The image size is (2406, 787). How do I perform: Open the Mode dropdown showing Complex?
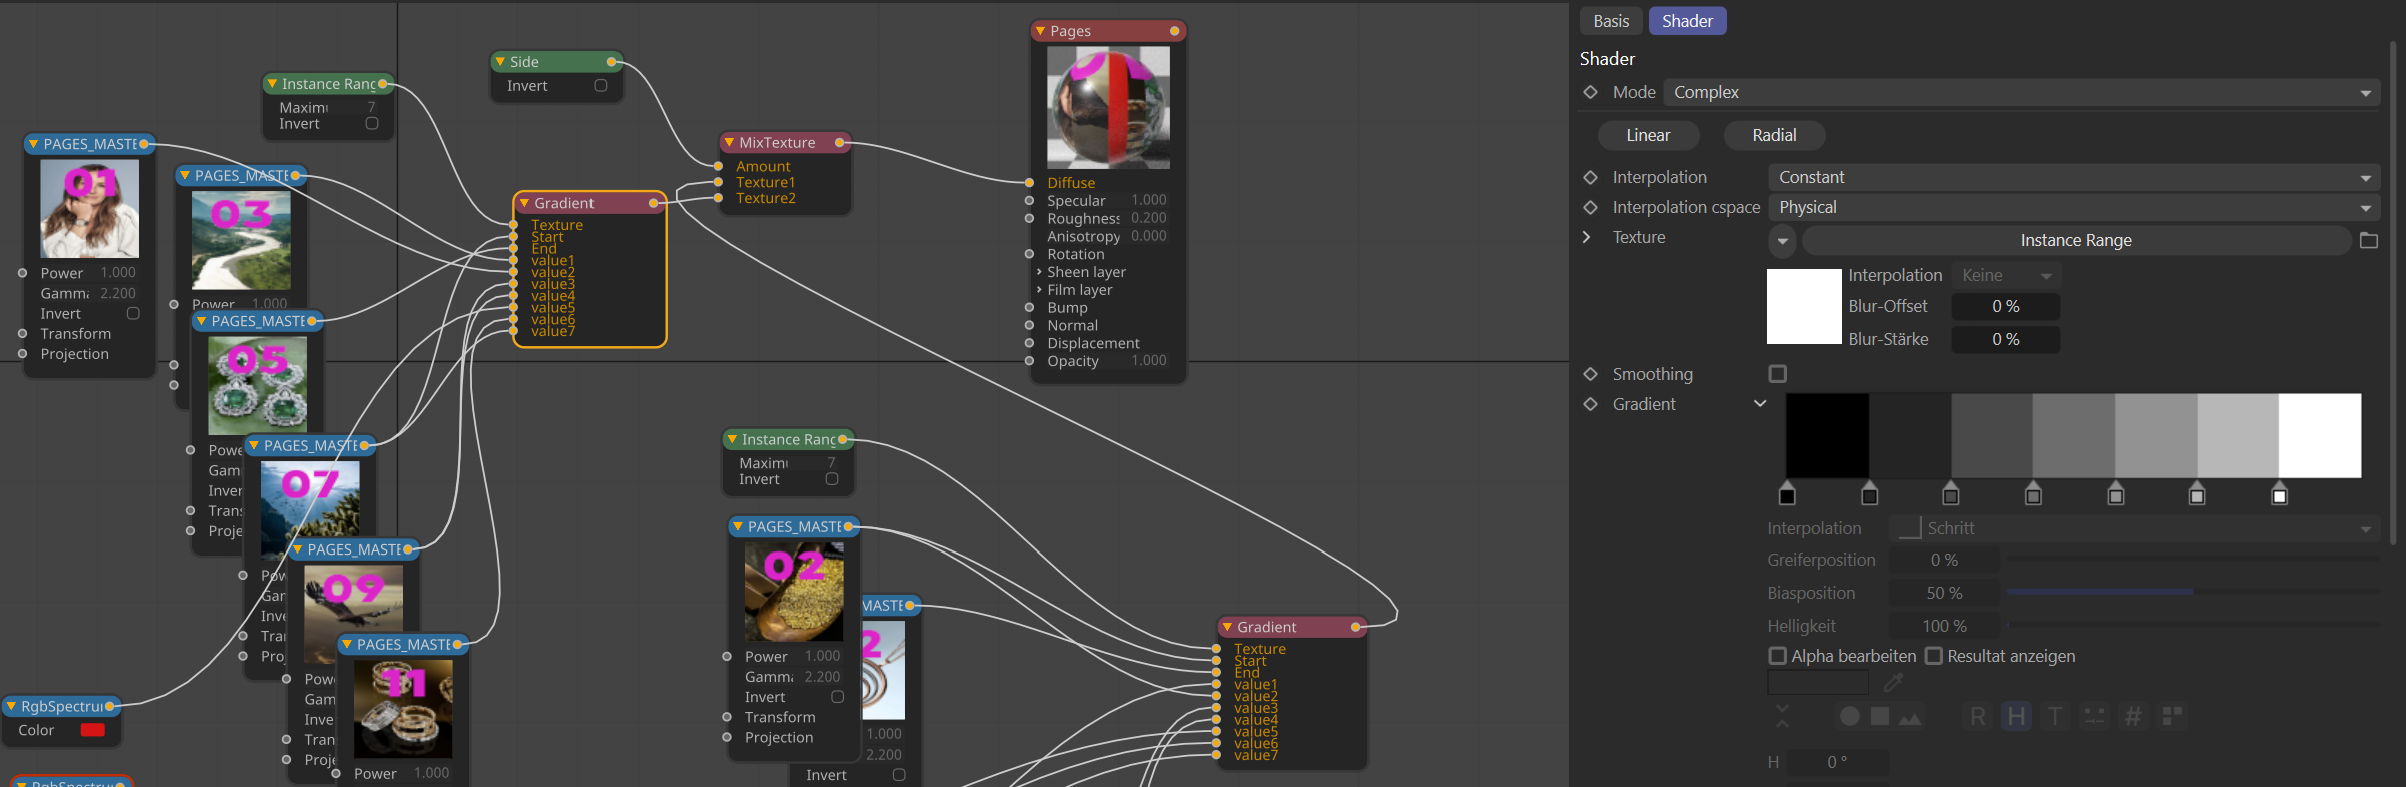(2022, 92)
